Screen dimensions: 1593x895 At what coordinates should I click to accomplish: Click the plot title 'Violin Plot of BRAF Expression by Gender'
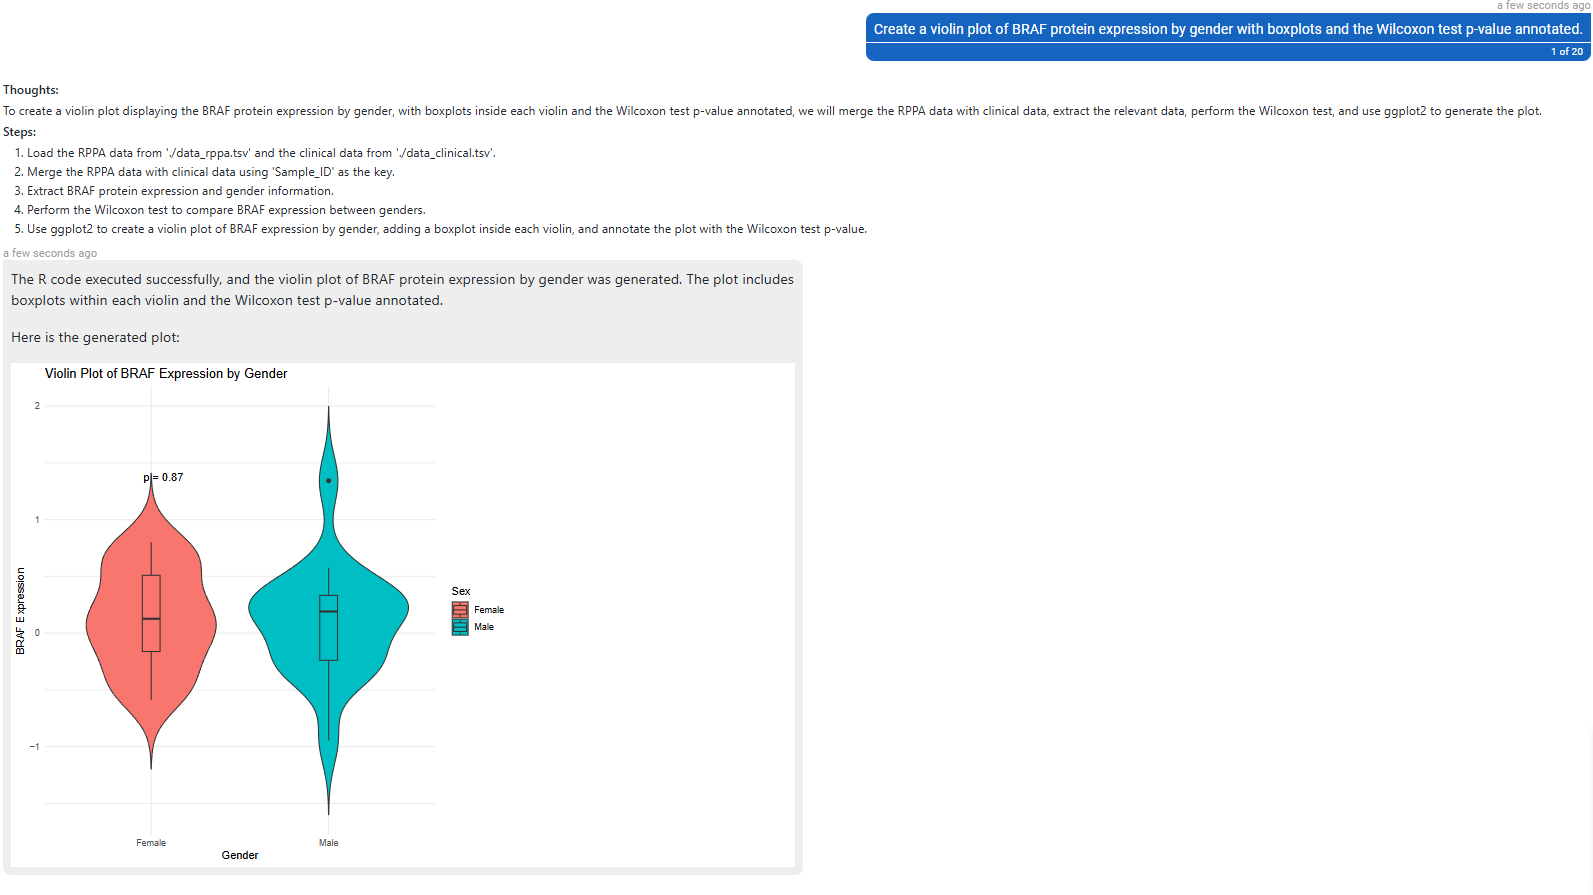pos(166,374)
